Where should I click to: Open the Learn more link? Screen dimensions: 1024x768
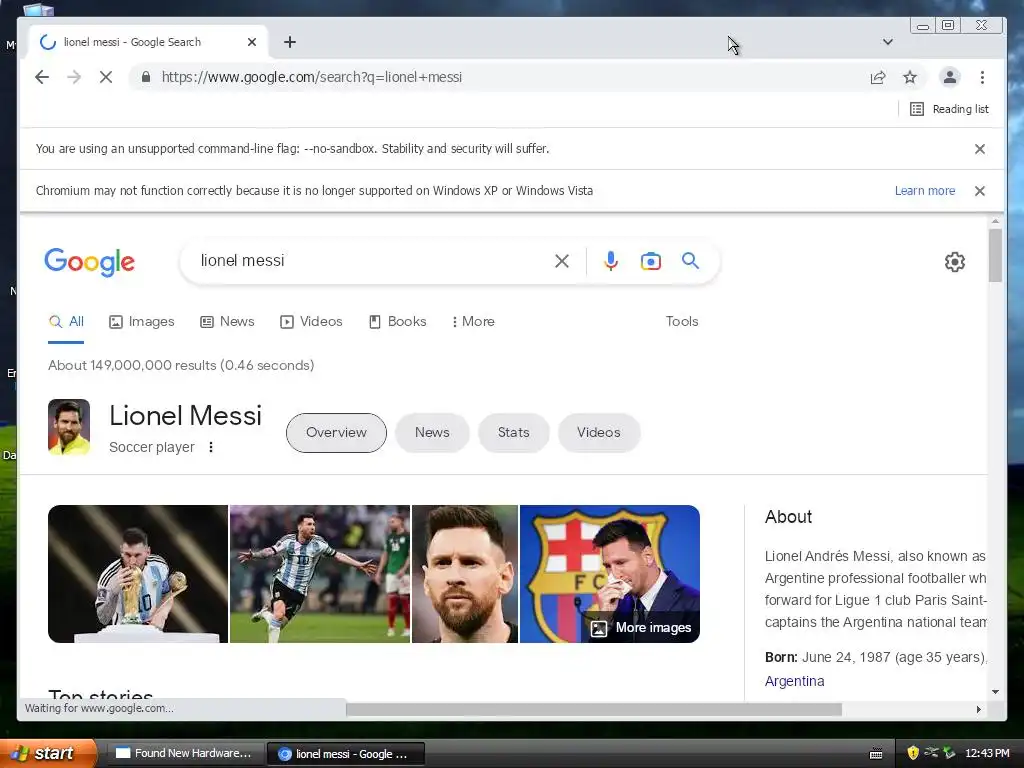pos(925,191)
